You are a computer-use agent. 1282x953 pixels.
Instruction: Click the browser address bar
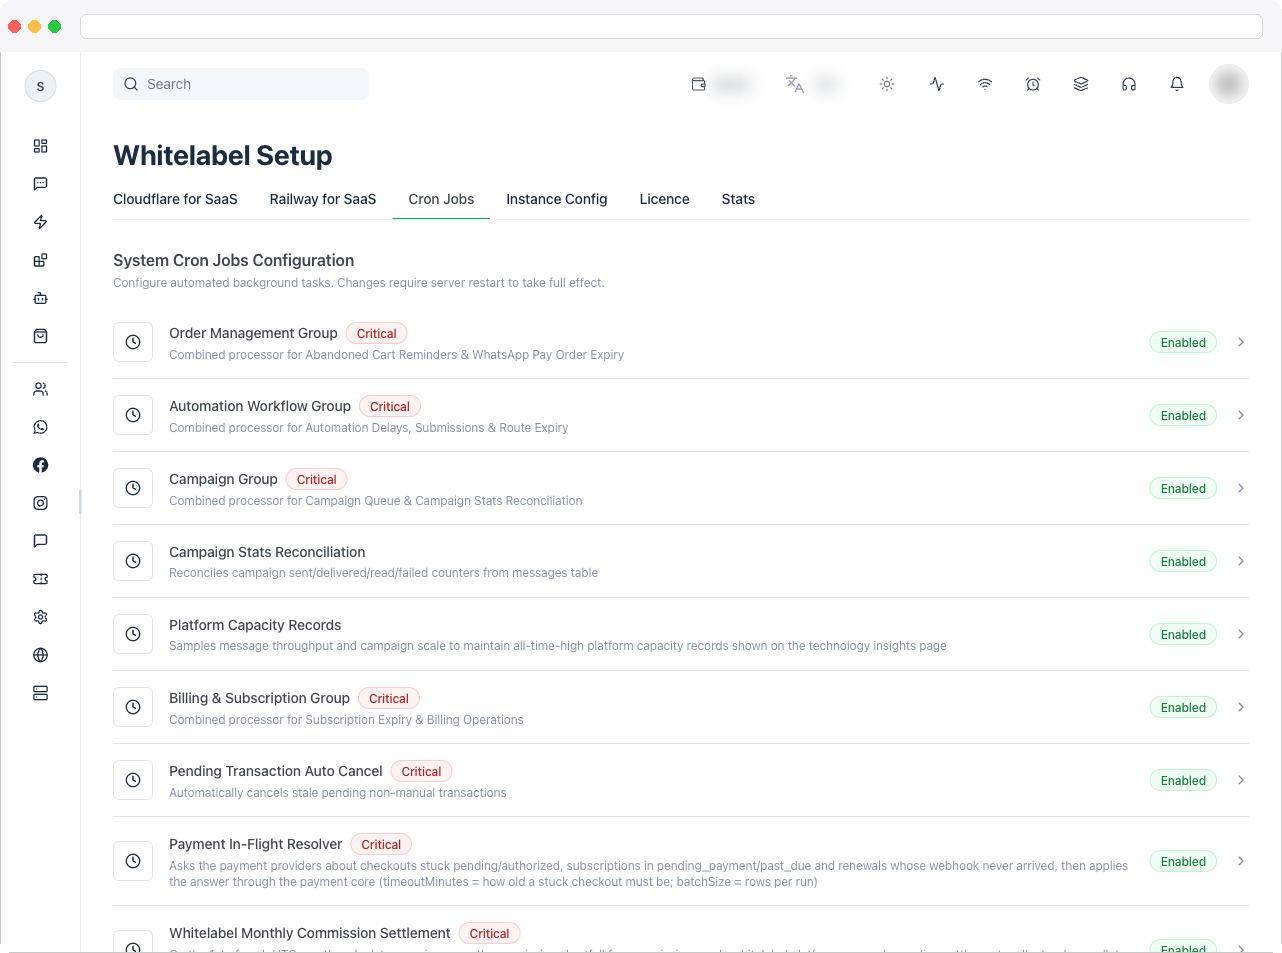click(671, 26)
